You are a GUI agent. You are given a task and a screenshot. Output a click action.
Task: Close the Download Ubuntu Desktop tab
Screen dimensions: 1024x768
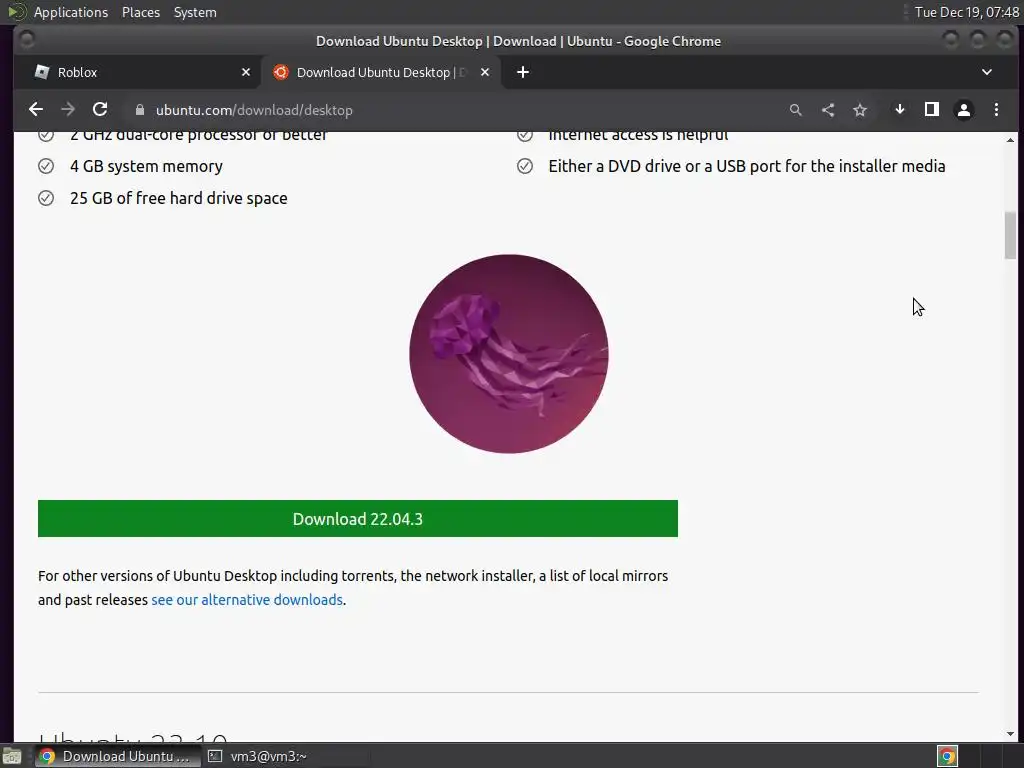(485, 72)
